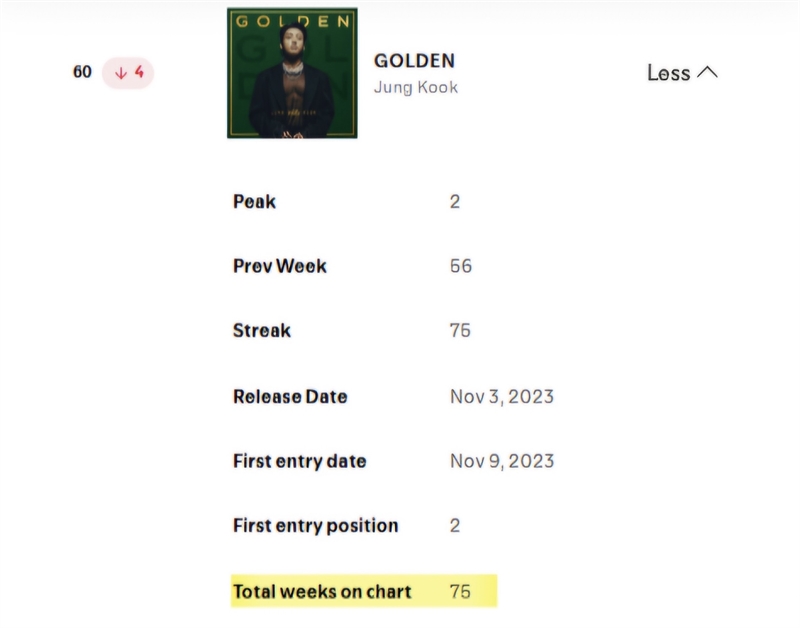Select the Streak label
The width and height of the screenshot is (800, 628).
262,331
